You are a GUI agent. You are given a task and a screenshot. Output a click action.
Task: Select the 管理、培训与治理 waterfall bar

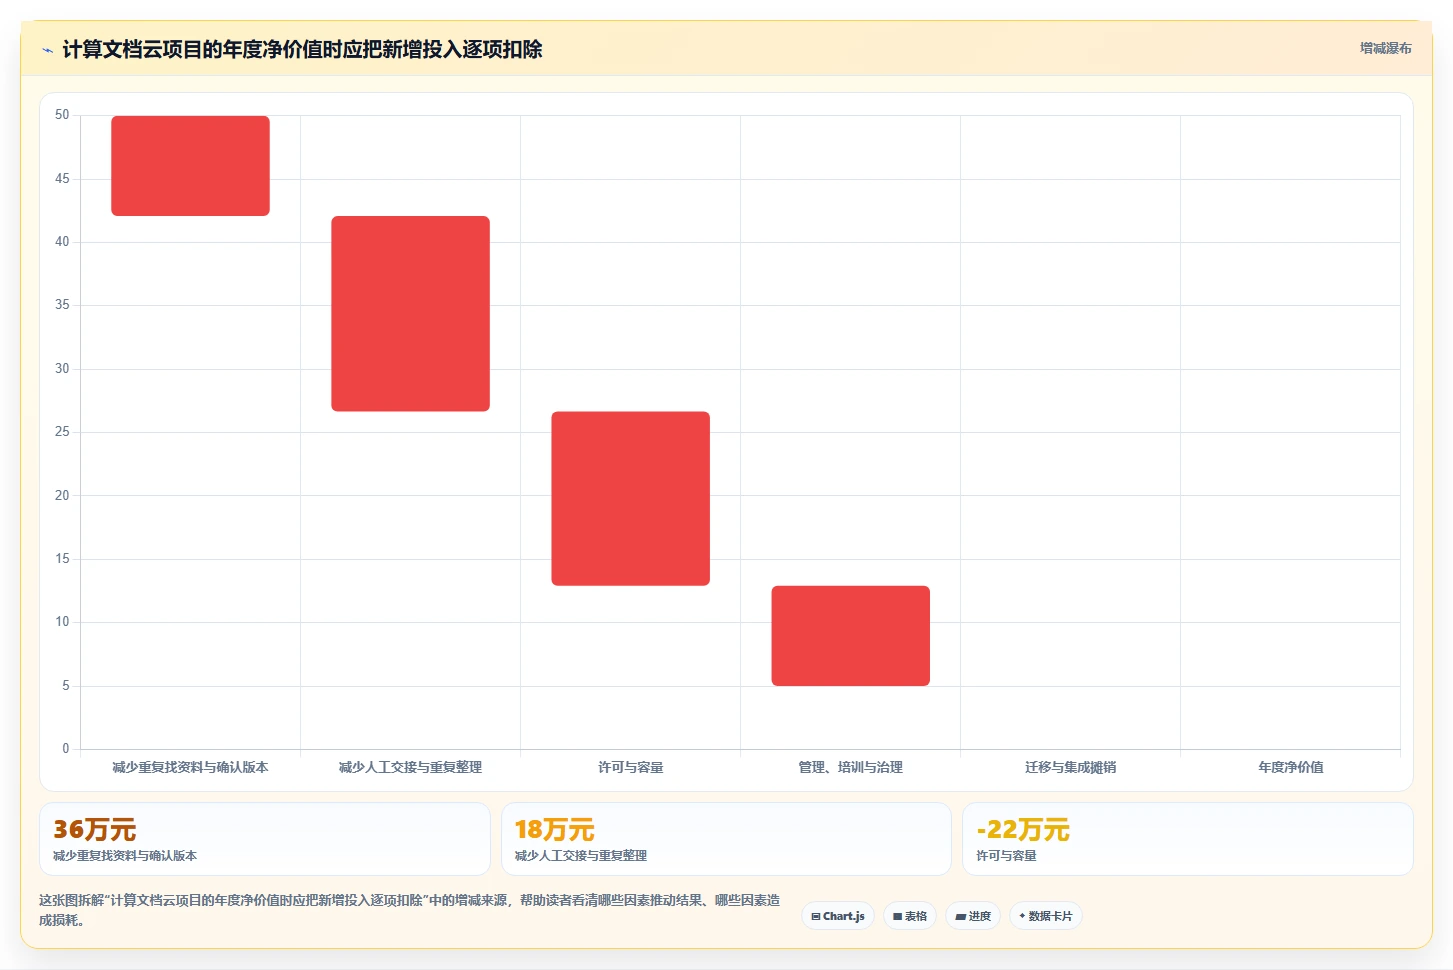(851, 636)
